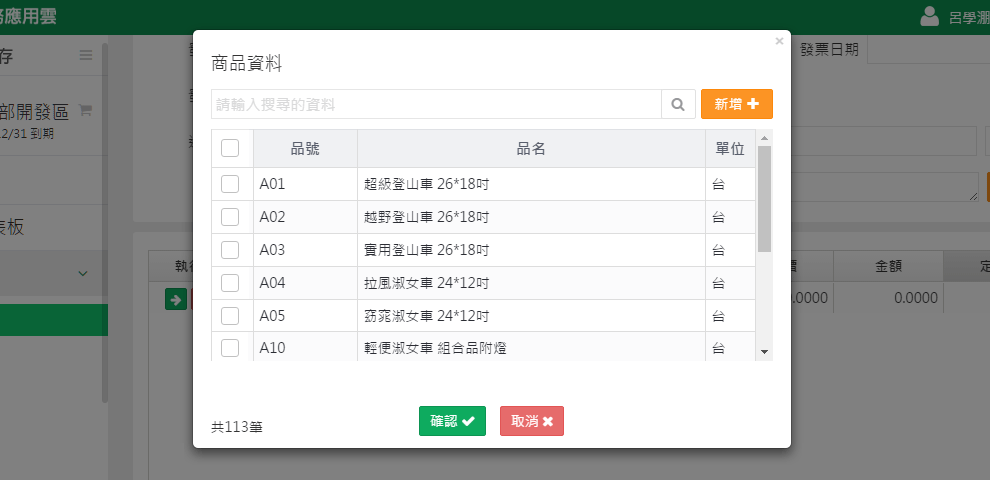Image resolution: width=990 pixels, height=480 pixels.
Task: Switch to the 發票日期 tab
Action: click(x=830, y=50)
